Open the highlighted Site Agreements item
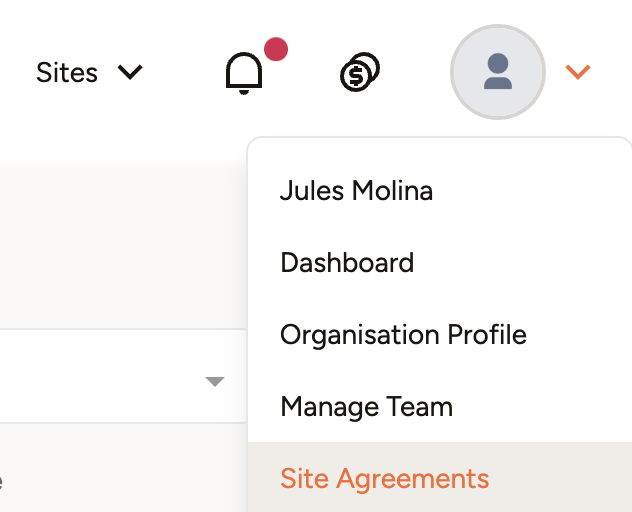 click(x=385, y=478)
